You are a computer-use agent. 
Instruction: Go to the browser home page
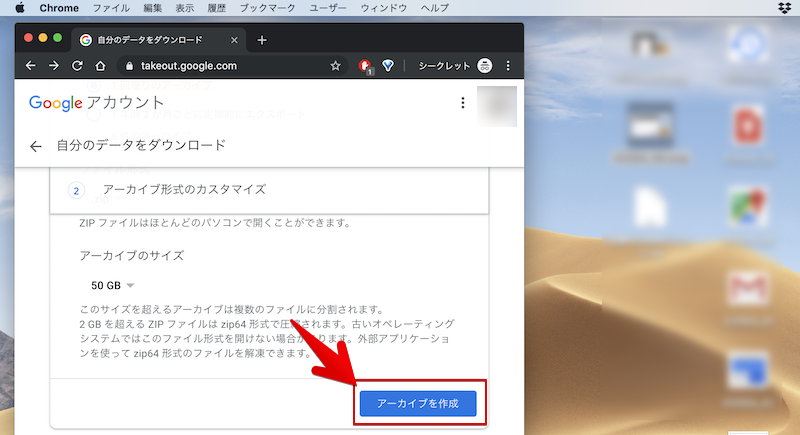tap(100, 66)
